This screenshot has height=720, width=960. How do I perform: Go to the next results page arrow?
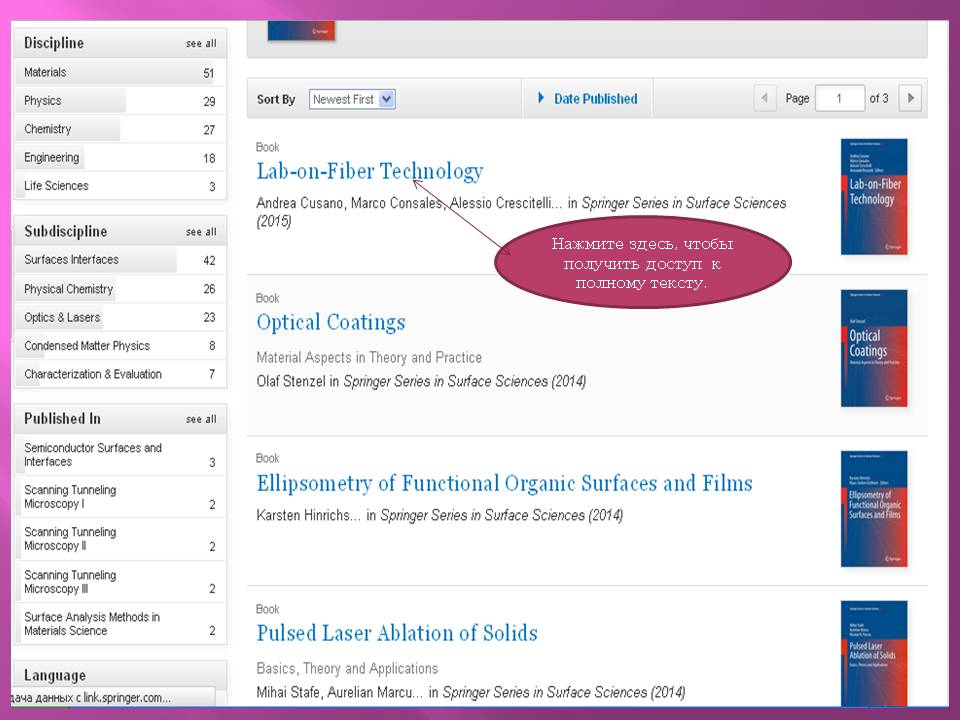[909, 98]
